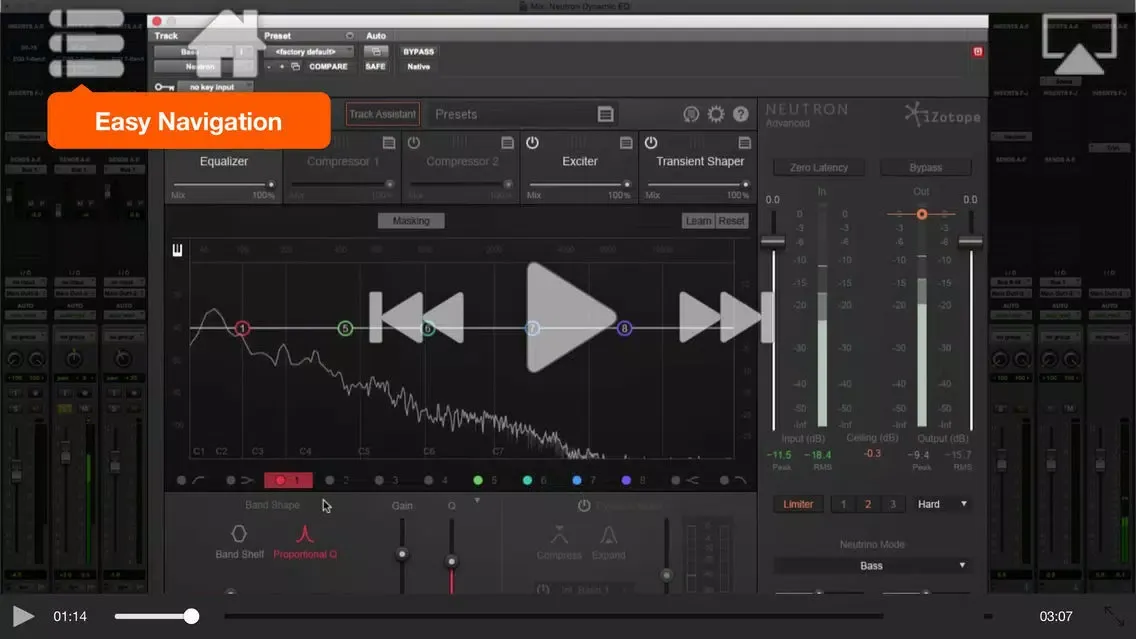Open the factory default preset dropdown
Viewport: 1136px width, 639px height.
point(308,51)
